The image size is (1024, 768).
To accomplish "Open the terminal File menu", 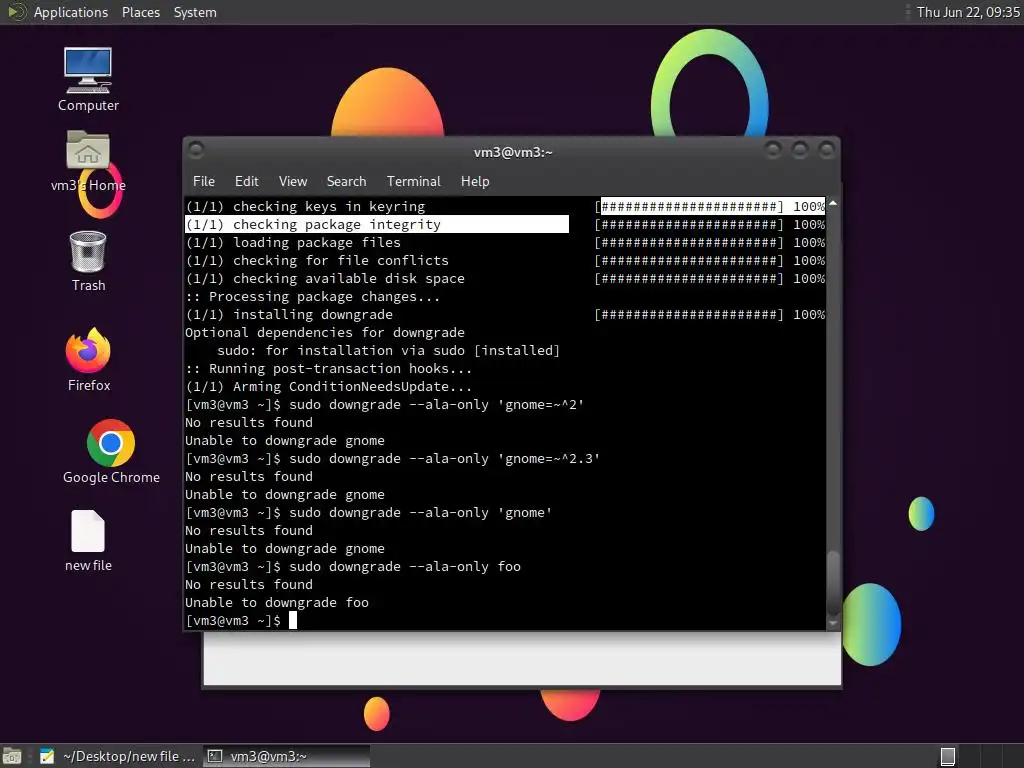I will pos(204,182).
